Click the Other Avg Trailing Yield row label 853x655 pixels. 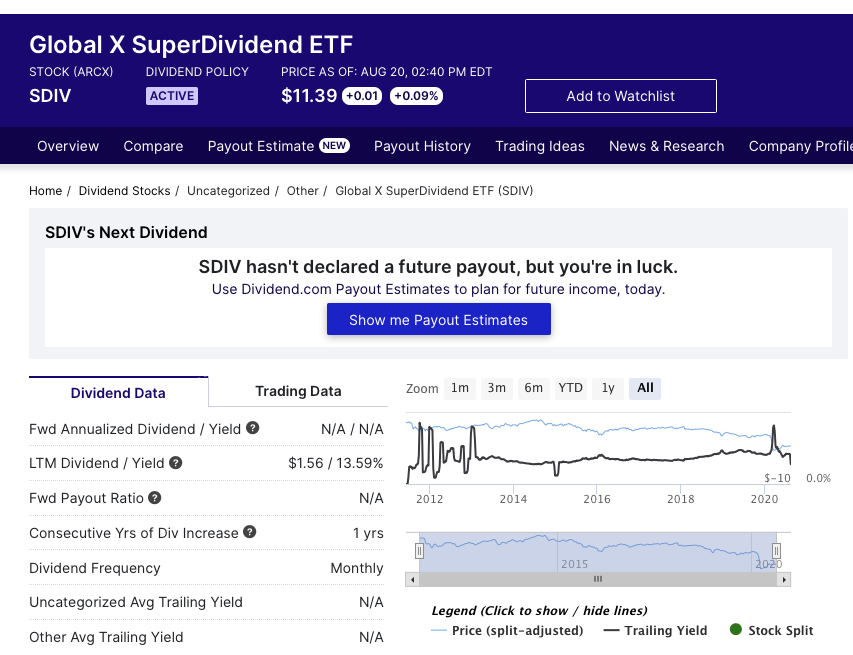point(106,637)
